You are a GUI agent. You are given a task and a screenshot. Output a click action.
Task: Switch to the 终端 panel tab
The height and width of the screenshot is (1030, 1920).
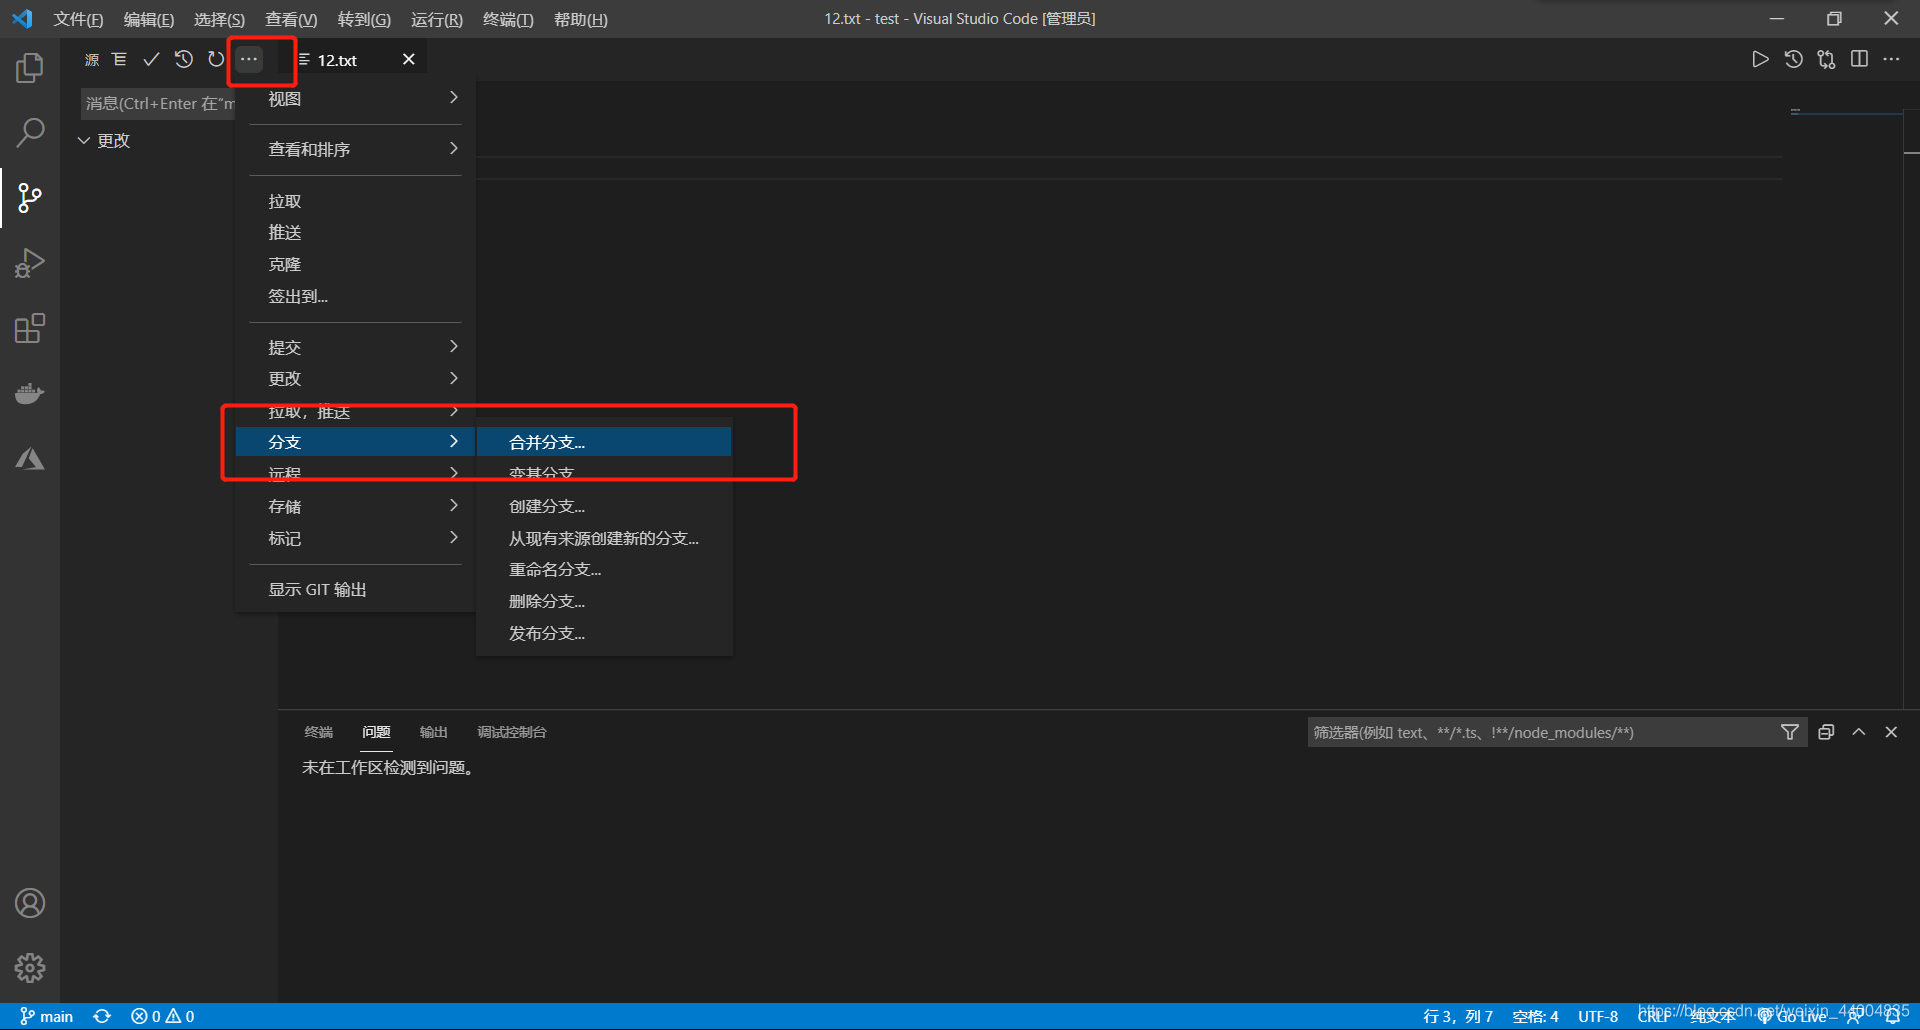pyautogui.click(x=318, y=732)
